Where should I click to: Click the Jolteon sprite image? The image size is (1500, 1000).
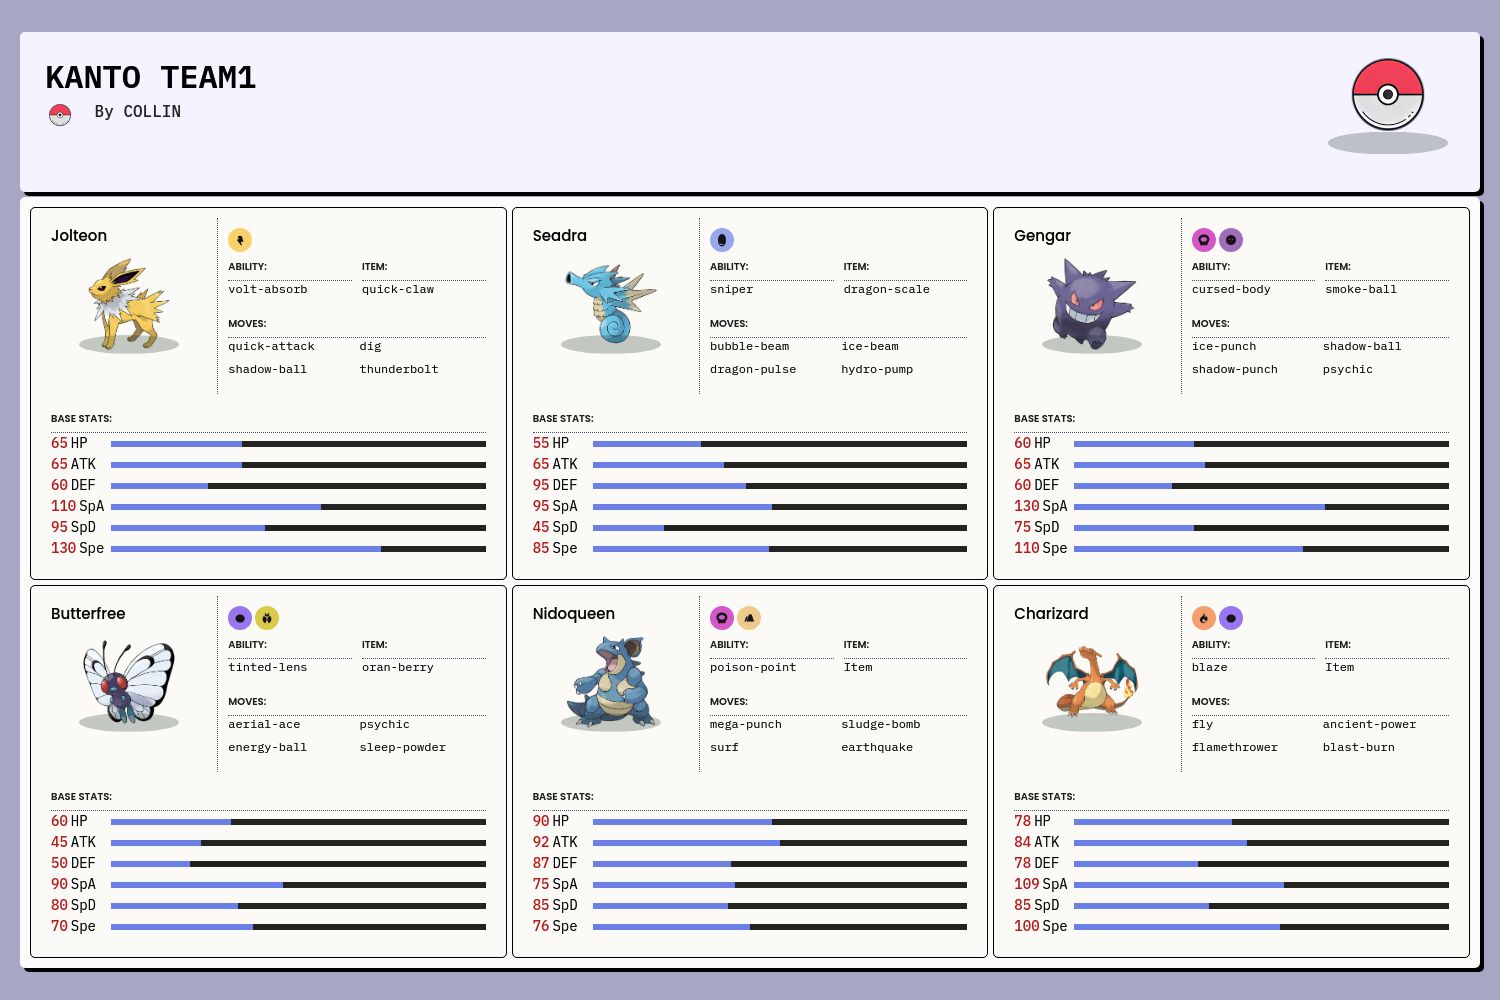pos(129,303)
